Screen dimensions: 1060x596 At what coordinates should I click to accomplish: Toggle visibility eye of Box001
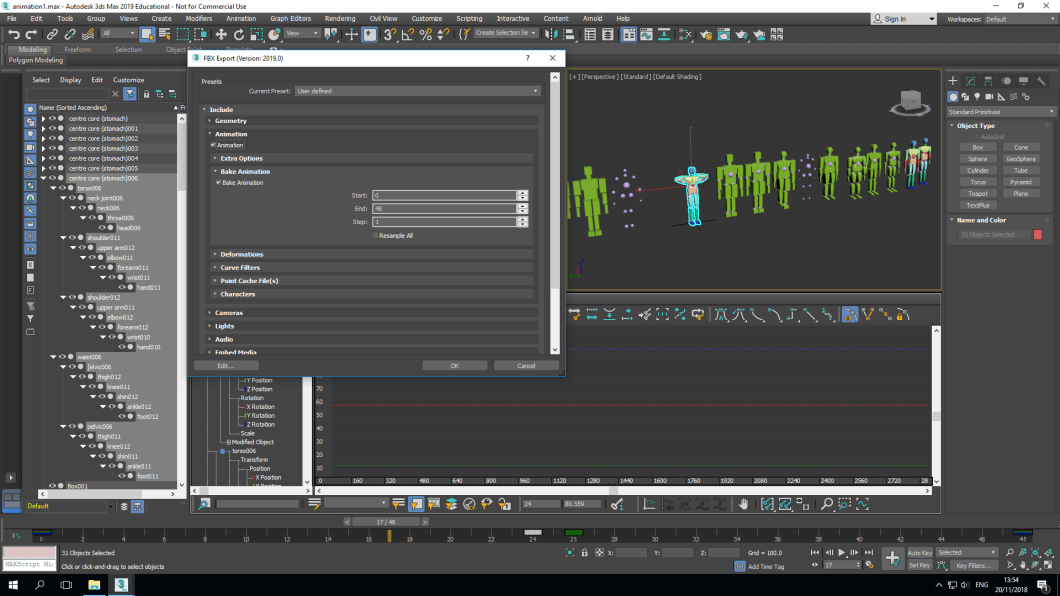pyautogui.click(x=52, y=486)
